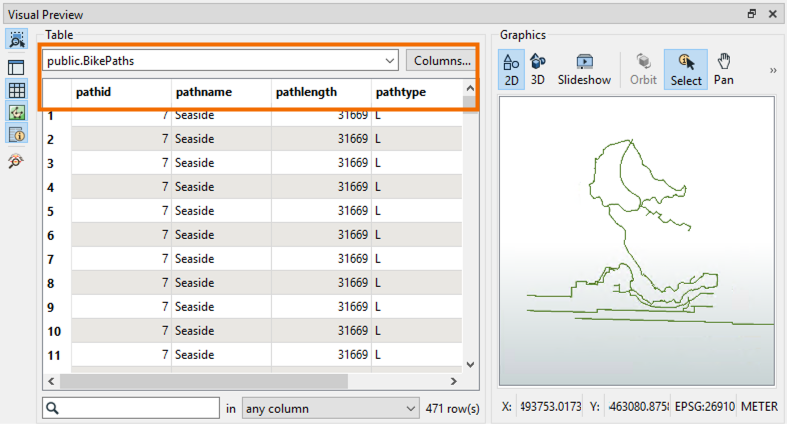The height and width of the screenshot is (424, 787).
Task: Click pathid 7 cell in row 5
Action: click(121, 211)
